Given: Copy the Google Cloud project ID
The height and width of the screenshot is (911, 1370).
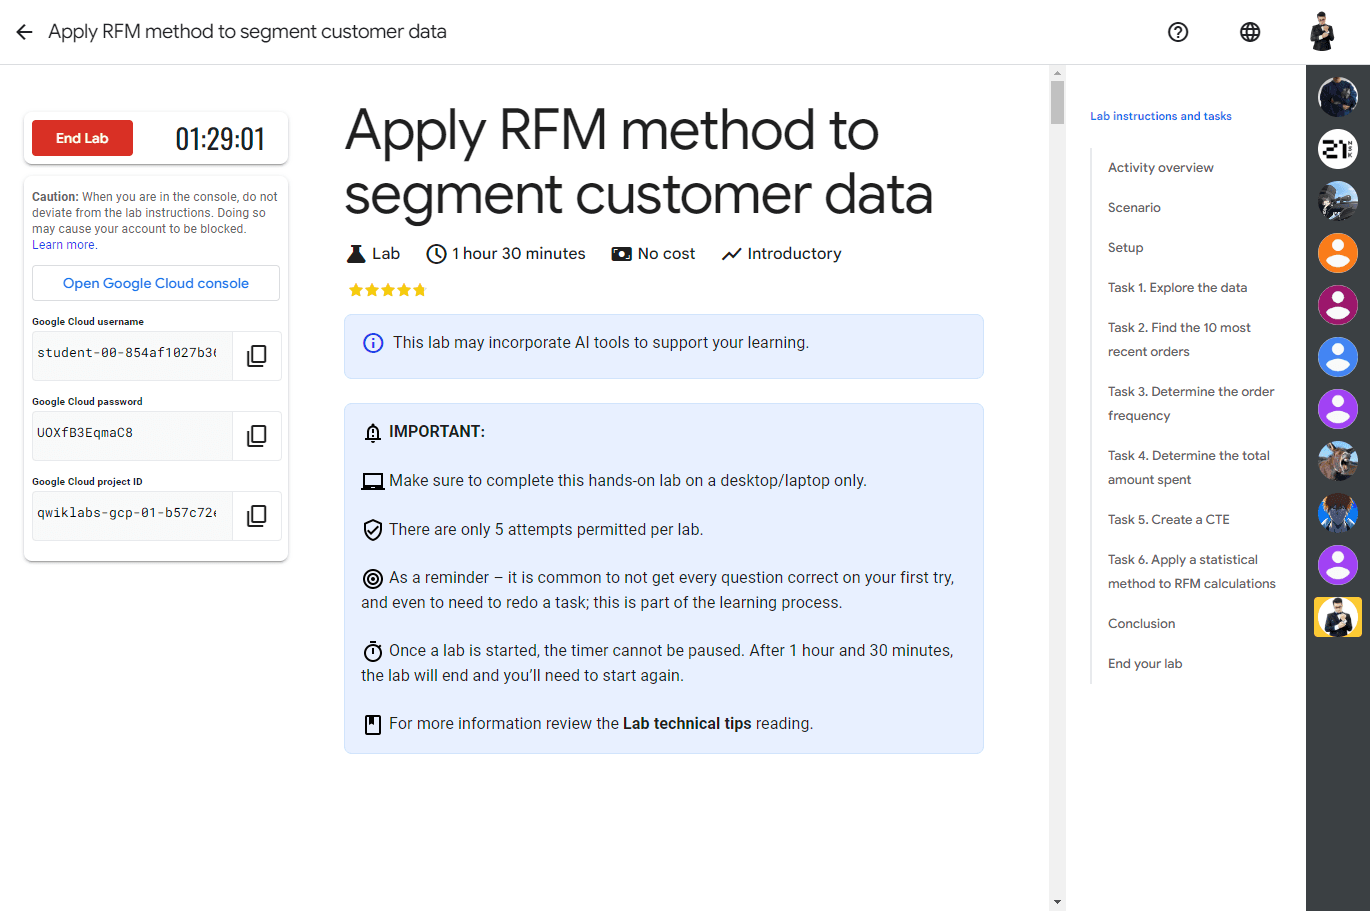Looking at the screenshot, I should point(257,516).
